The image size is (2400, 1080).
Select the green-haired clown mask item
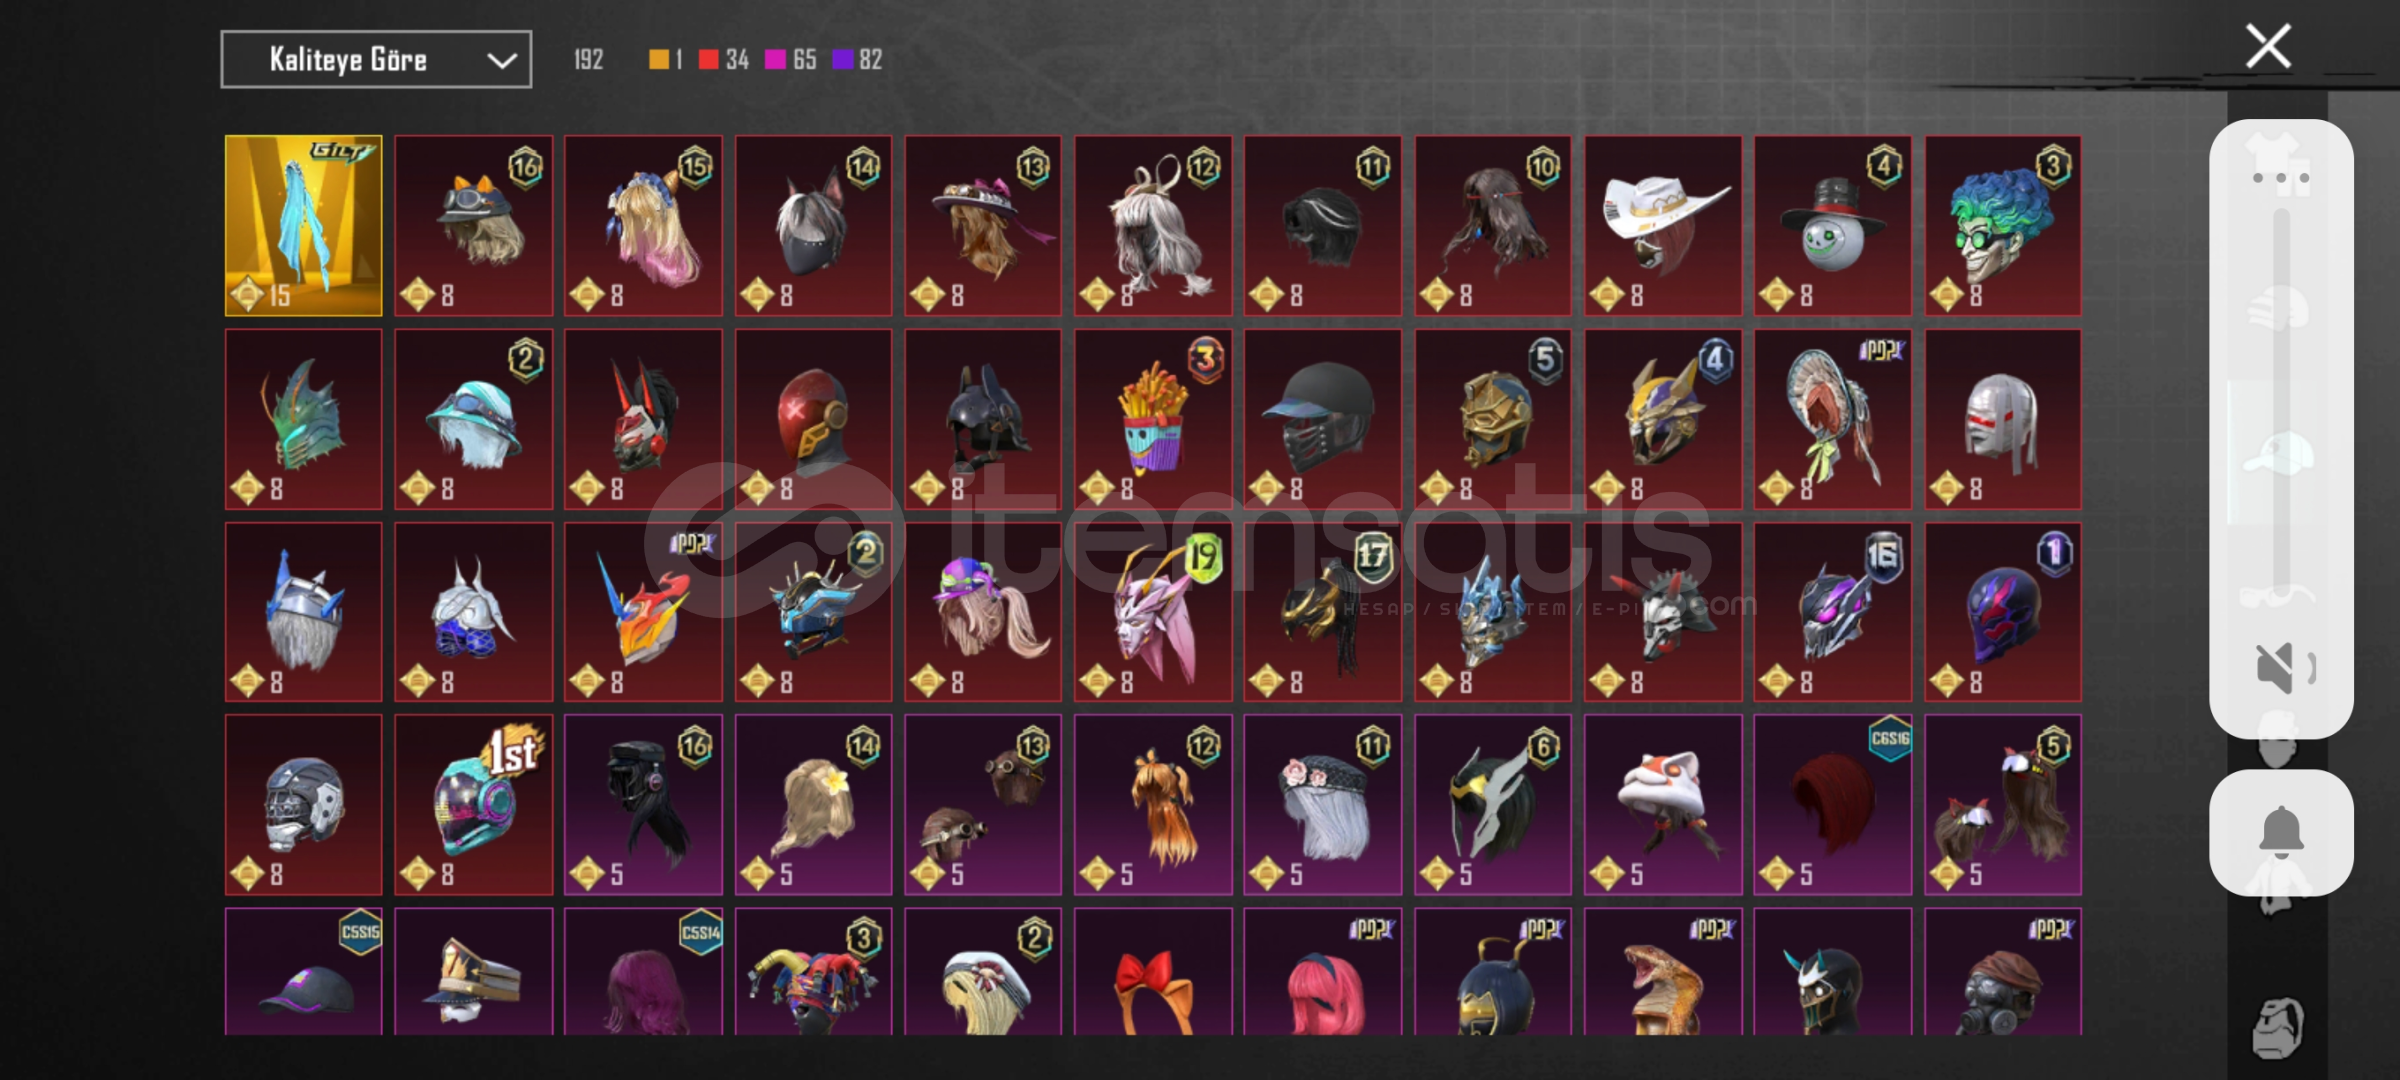[x=2002, y=226]
